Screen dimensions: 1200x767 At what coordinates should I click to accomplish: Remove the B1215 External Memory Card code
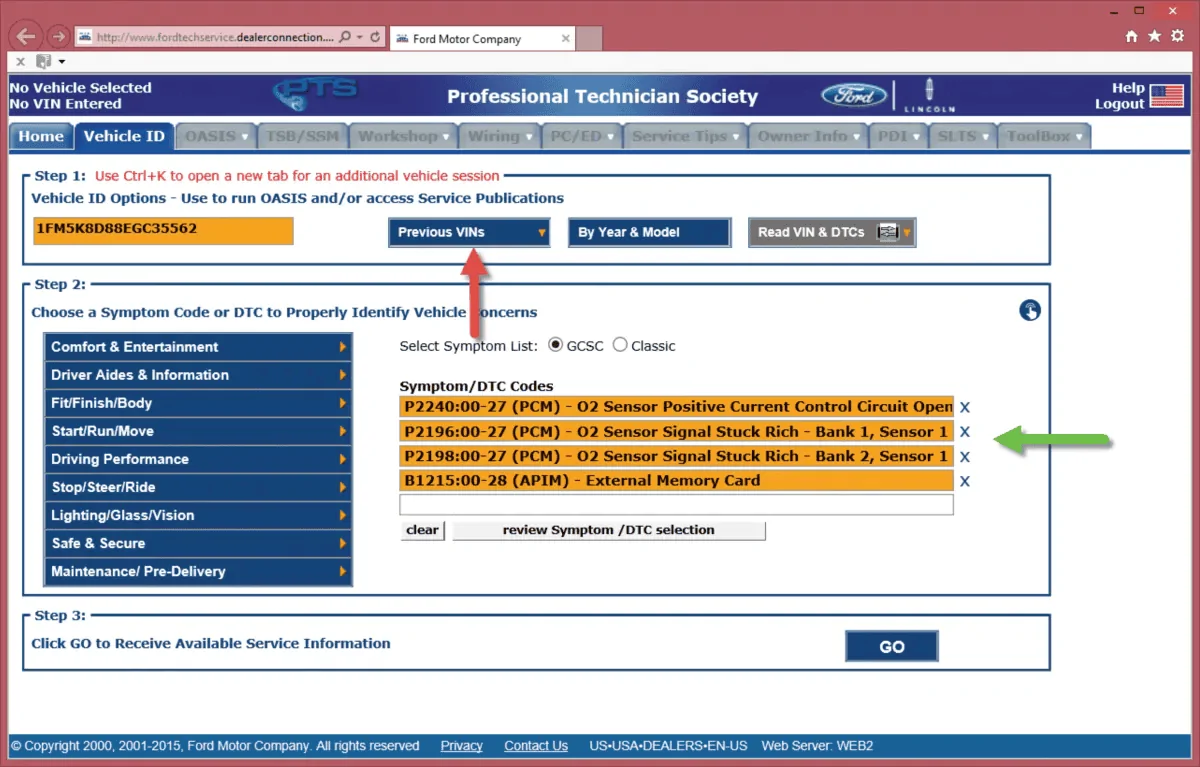point(965,481)
